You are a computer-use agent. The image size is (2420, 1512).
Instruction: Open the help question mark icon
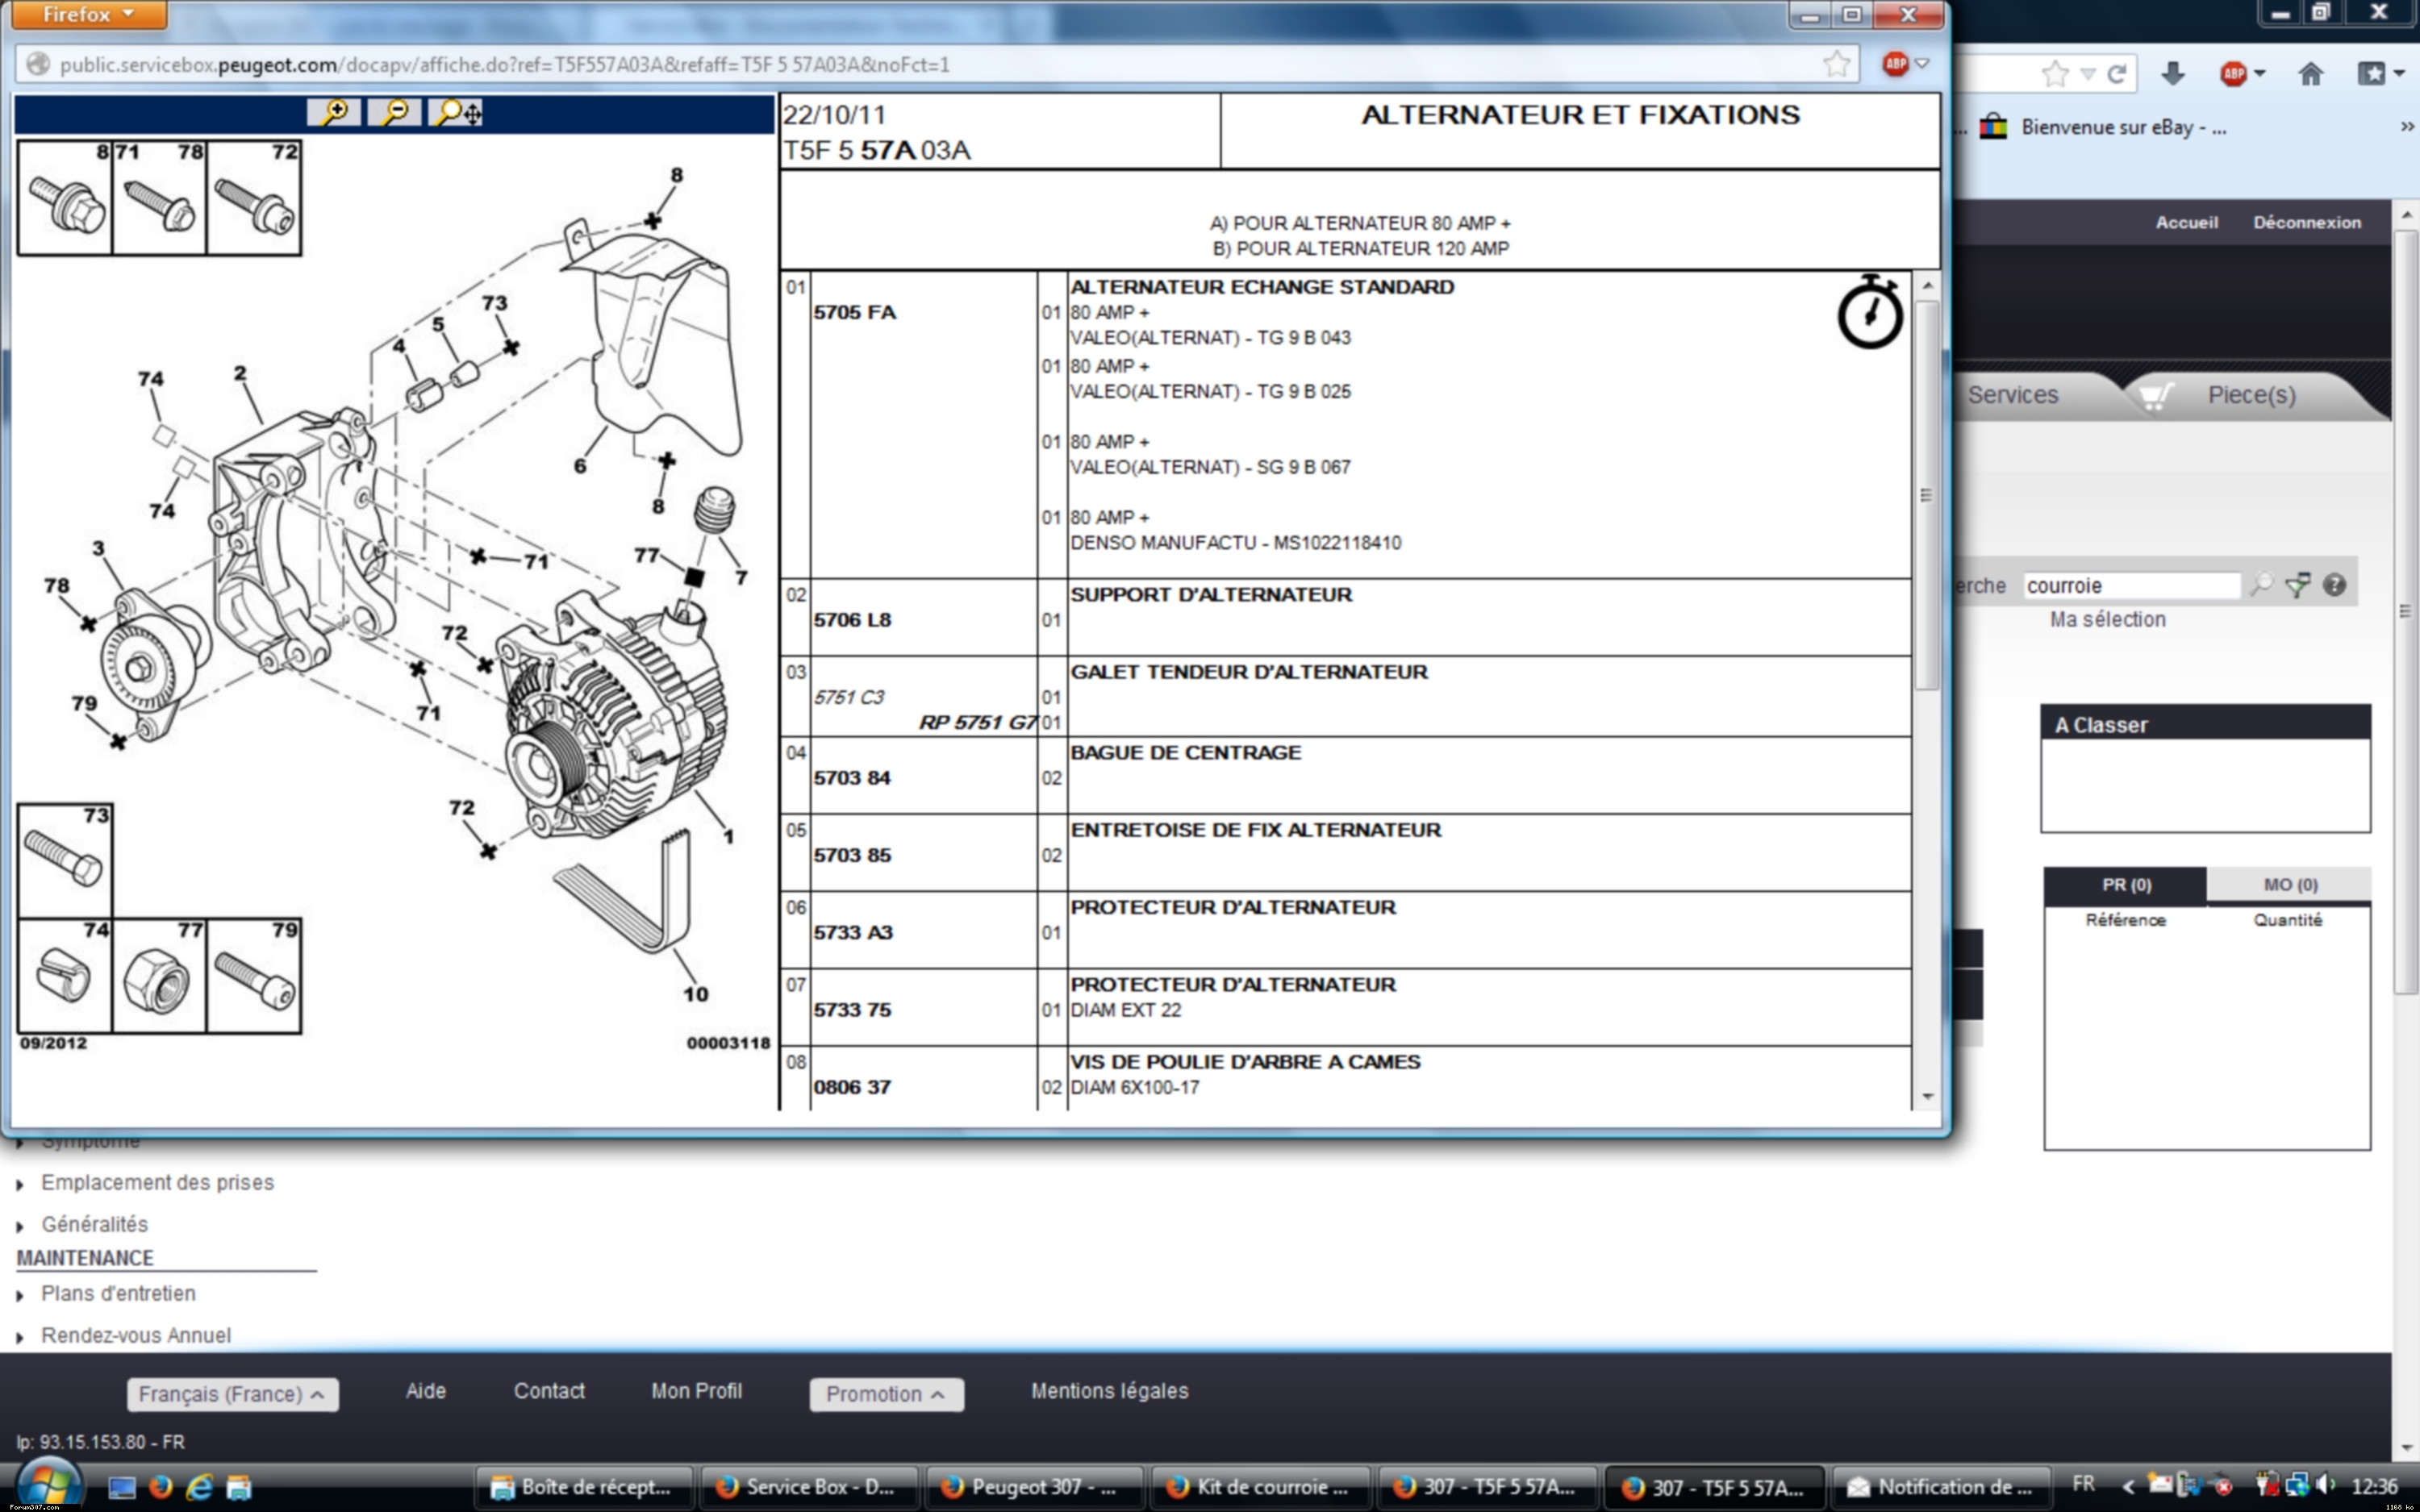coord(2334,585)
